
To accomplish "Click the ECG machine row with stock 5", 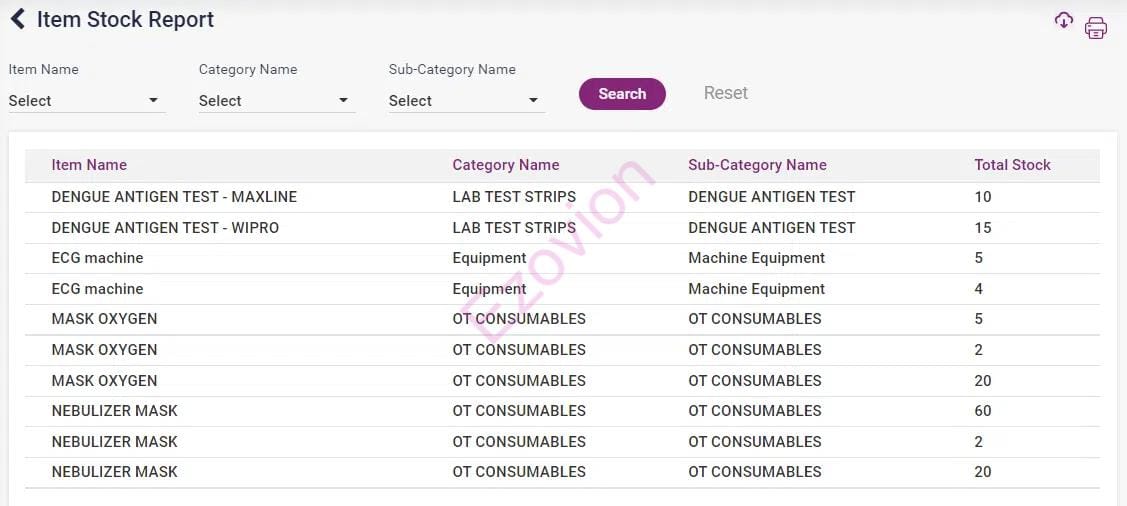I will tap(97, 258).
